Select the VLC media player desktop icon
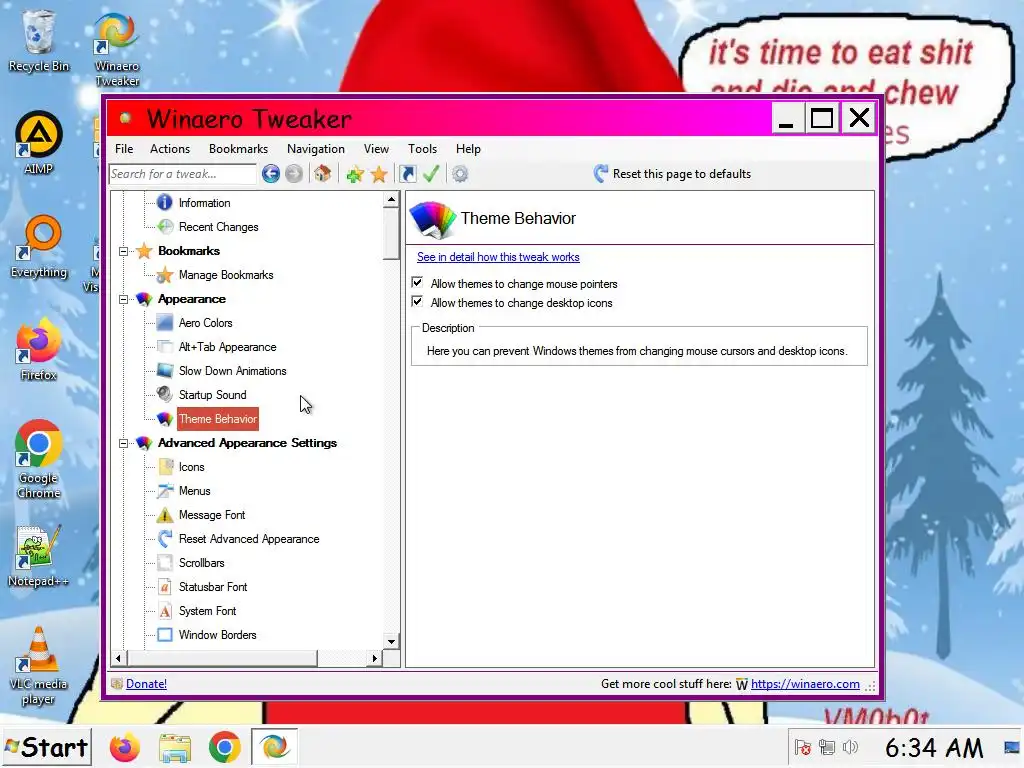1024x768 pixels. (38, 666)
